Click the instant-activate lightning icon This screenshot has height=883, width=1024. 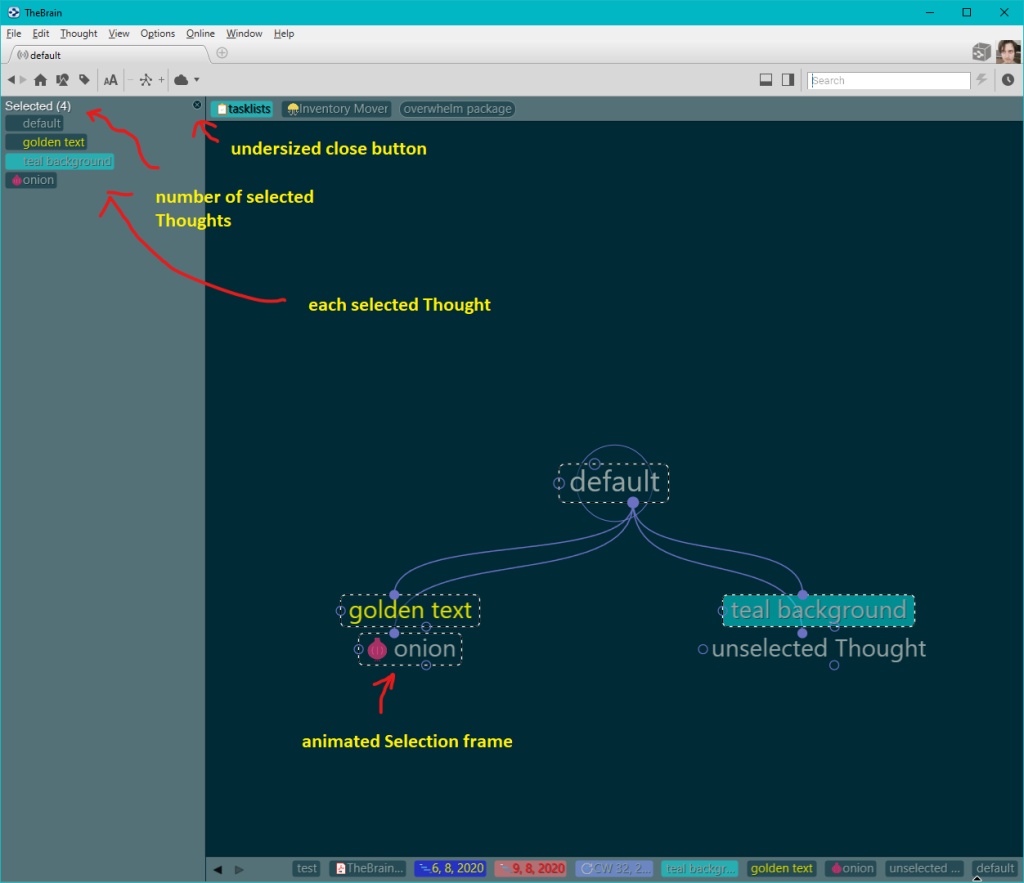tap(982, 80)
